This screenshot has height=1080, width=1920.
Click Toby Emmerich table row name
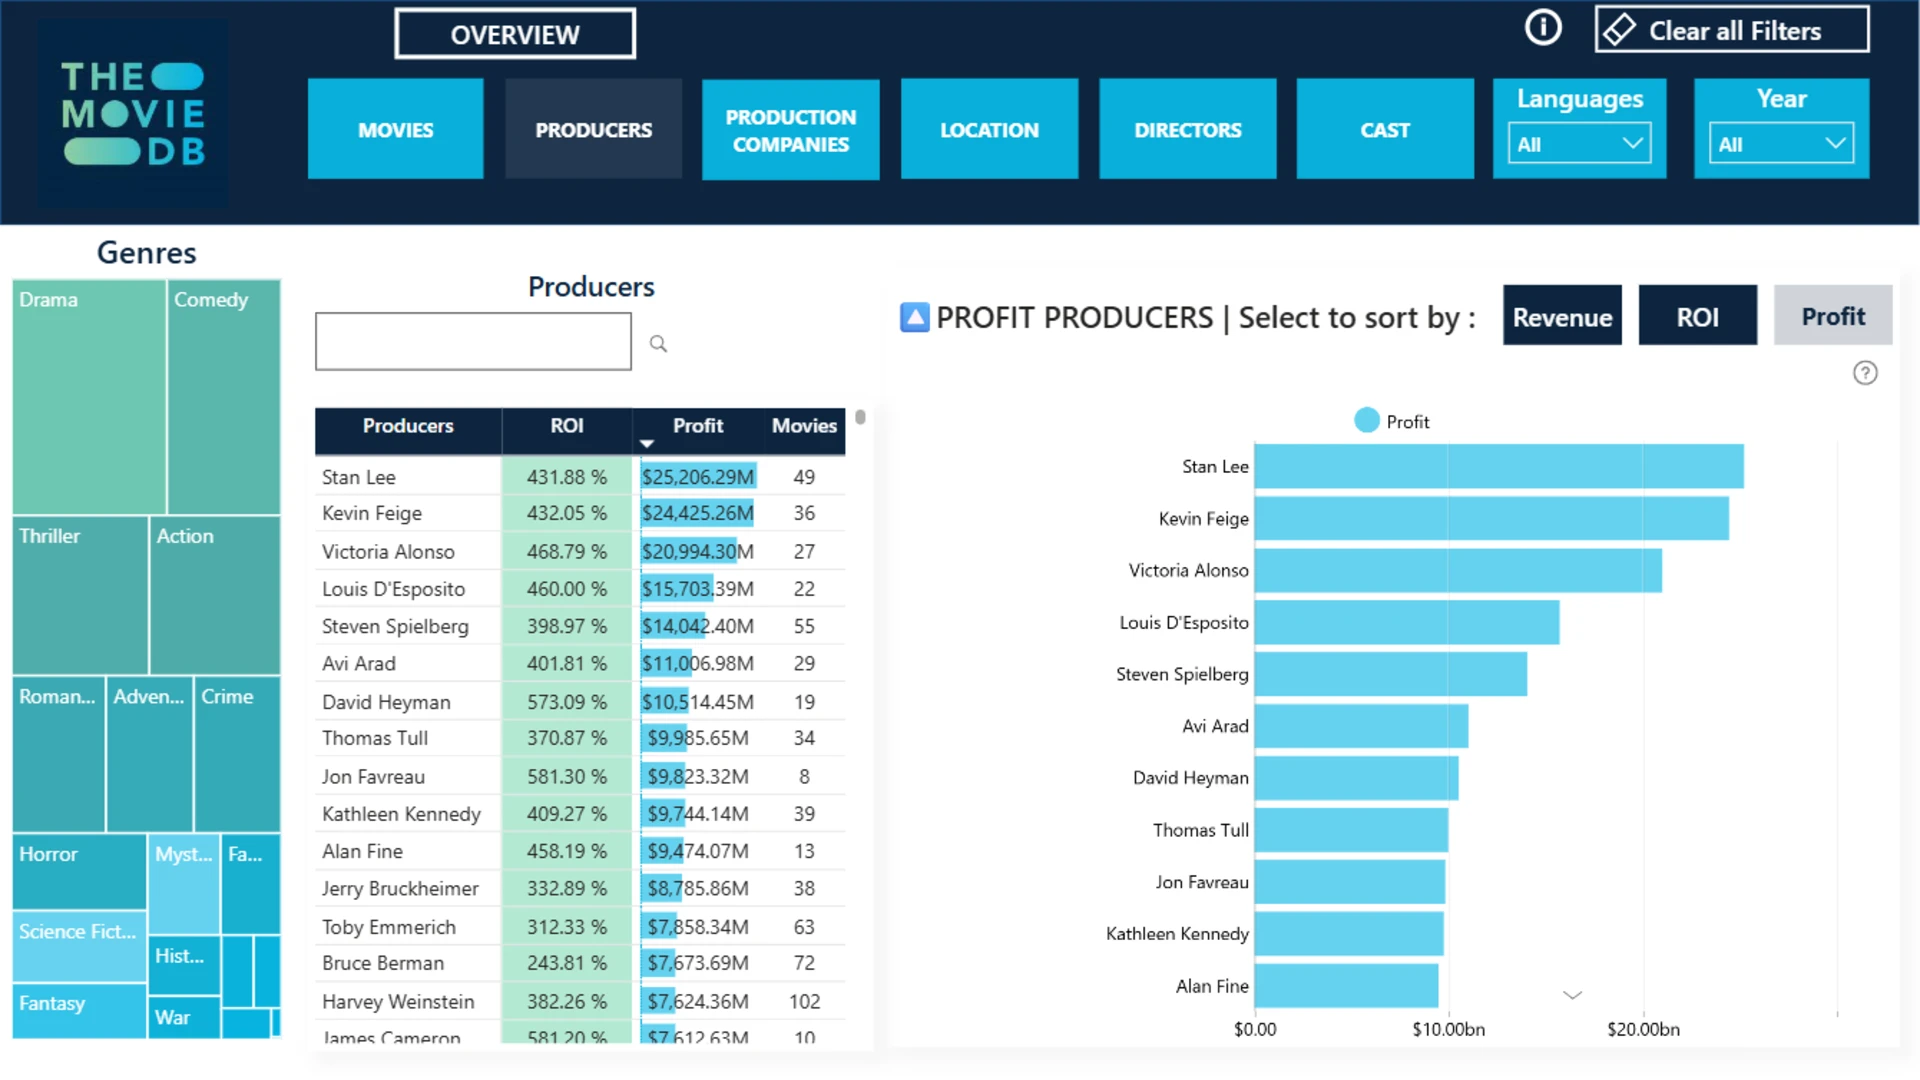click(x=389, y=927)
